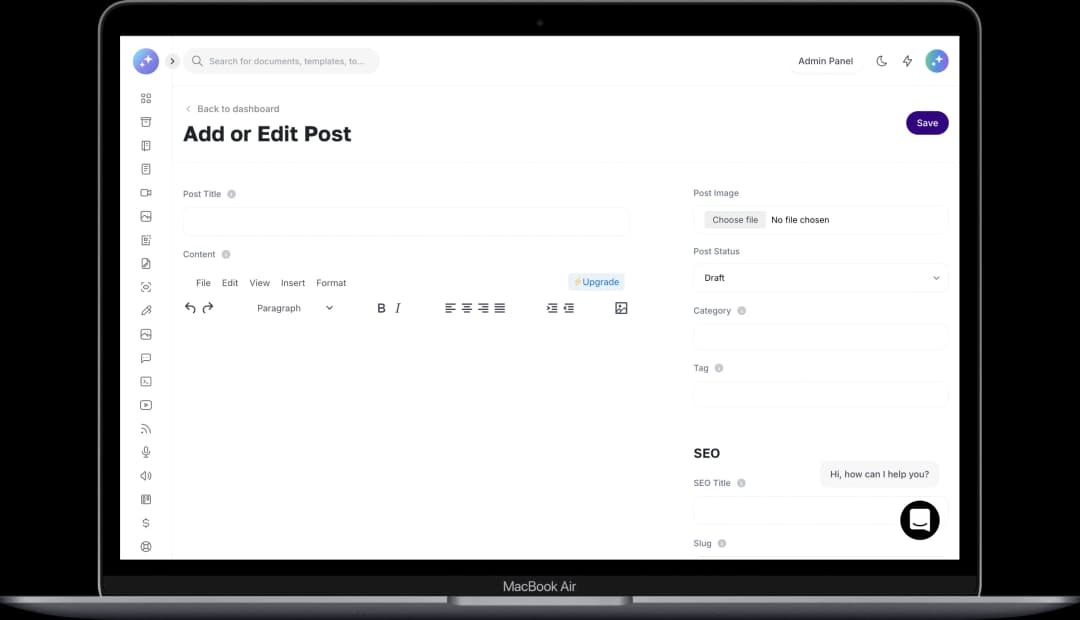Viewport: 1080px width, 620px height.
Task: Center-align text in the editor
Action: pos(466,308)
